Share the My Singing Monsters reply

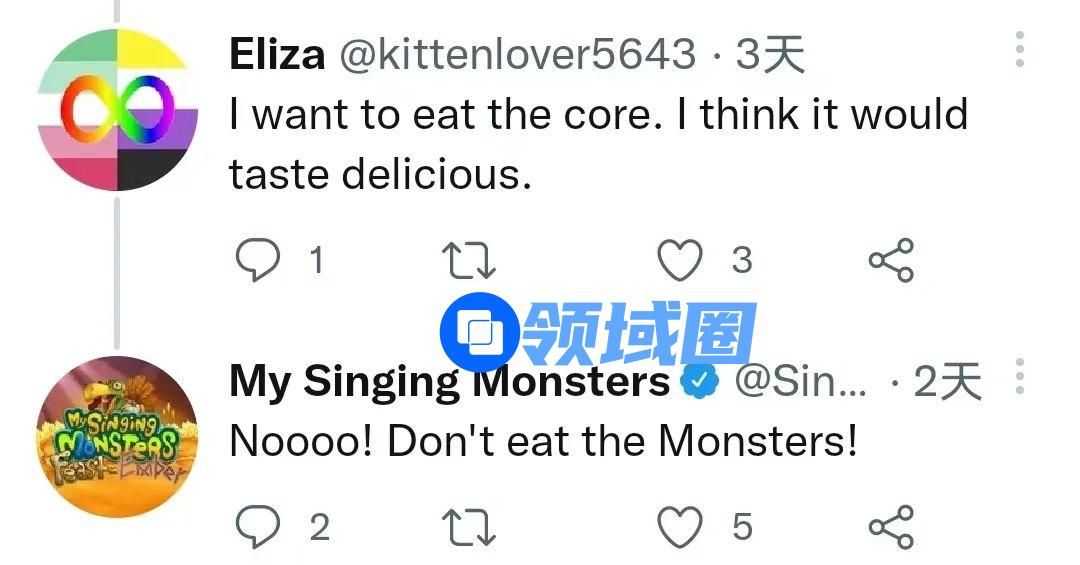tap(890, 527)
